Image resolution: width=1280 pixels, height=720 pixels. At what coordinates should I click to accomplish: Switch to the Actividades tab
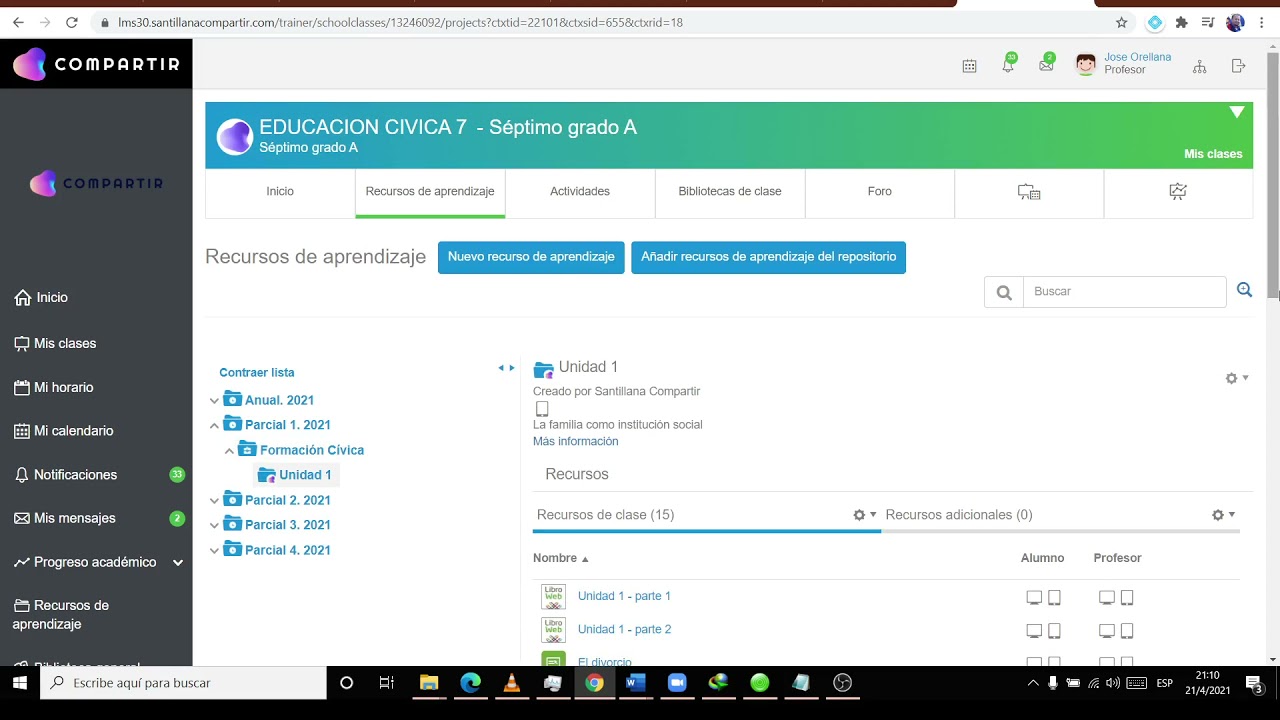point(580,192)
